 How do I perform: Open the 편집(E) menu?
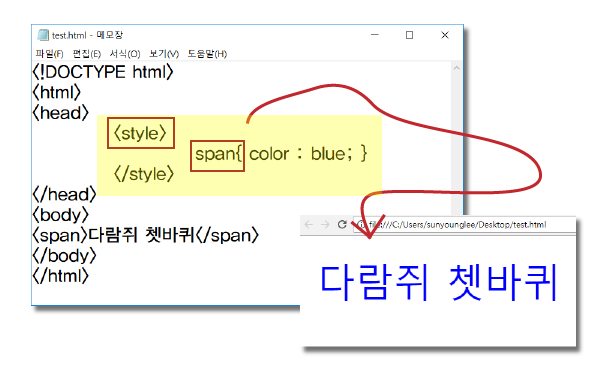86,54
